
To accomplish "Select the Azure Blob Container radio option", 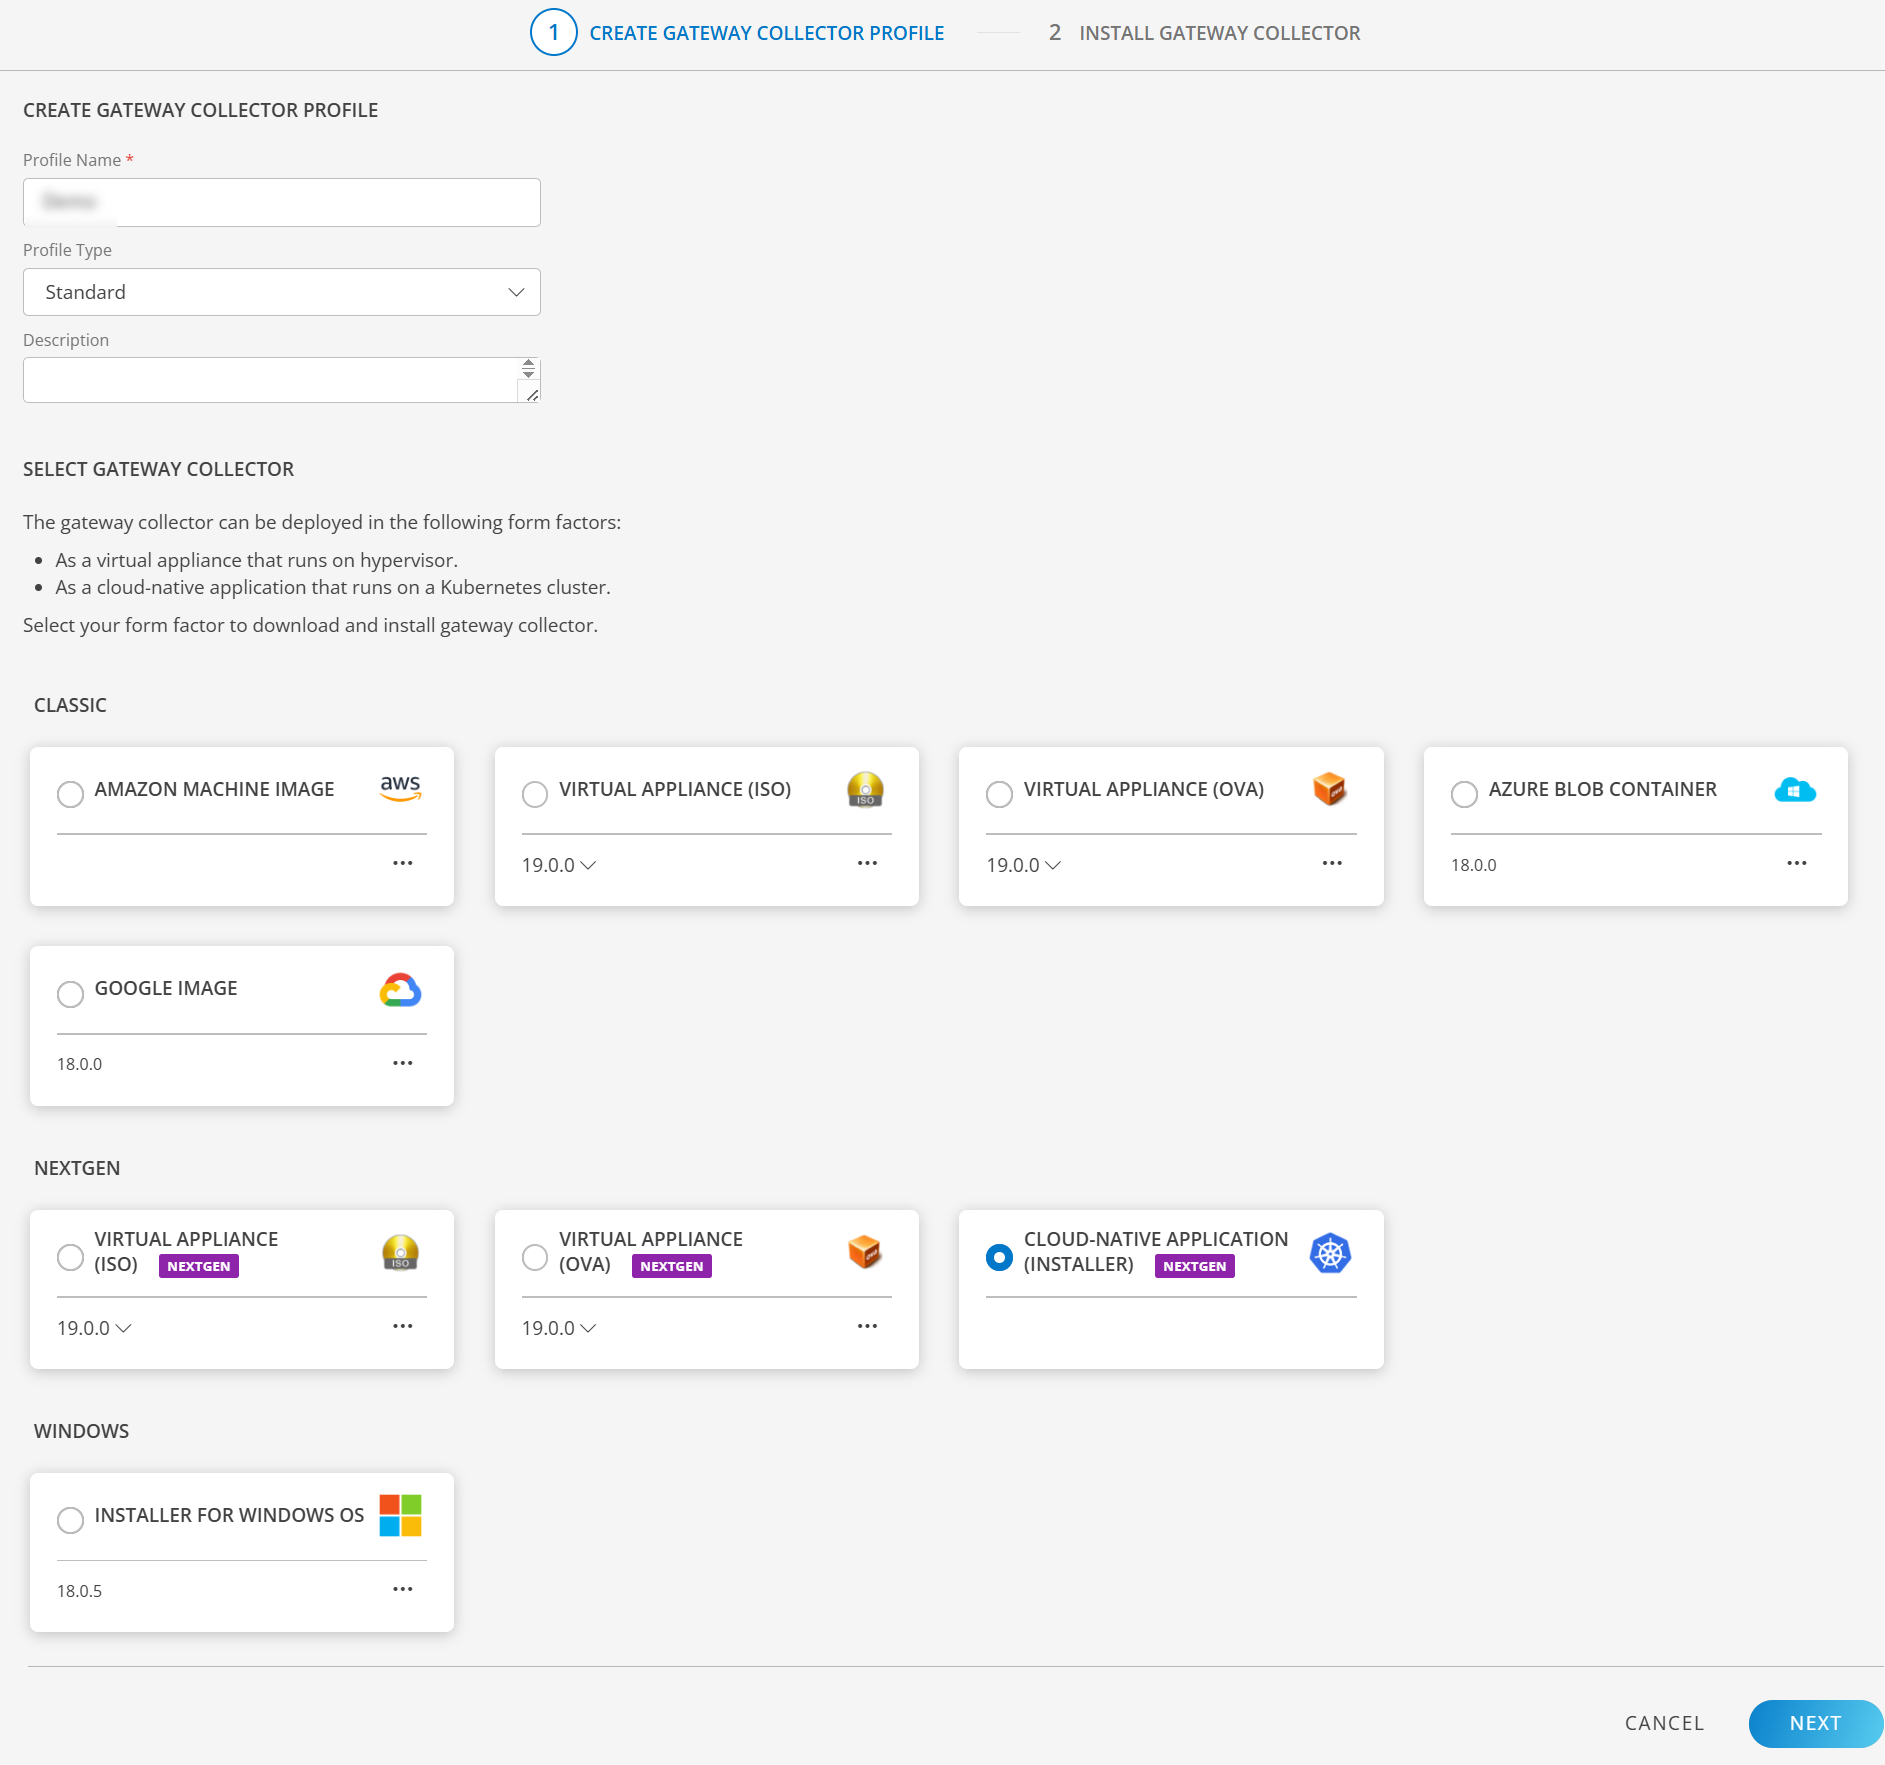I will [1464, 794].
